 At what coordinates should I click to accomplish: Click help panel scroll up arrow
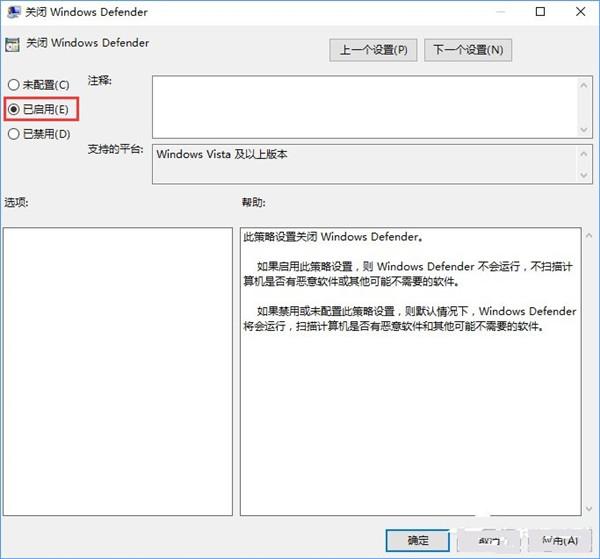coord(589,236)
